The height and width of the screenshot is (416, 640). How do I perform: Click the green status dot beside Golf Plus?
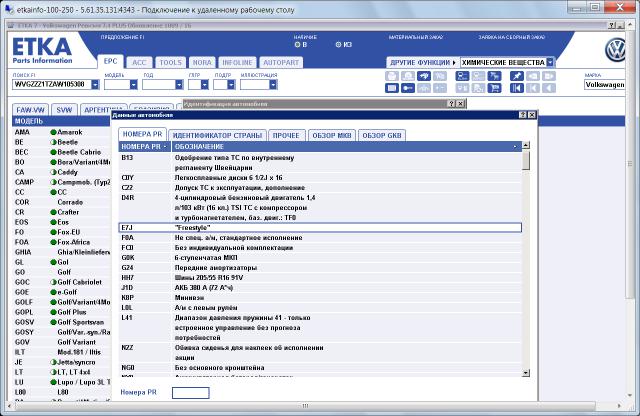pyautogui.click(x=53, y=312)
